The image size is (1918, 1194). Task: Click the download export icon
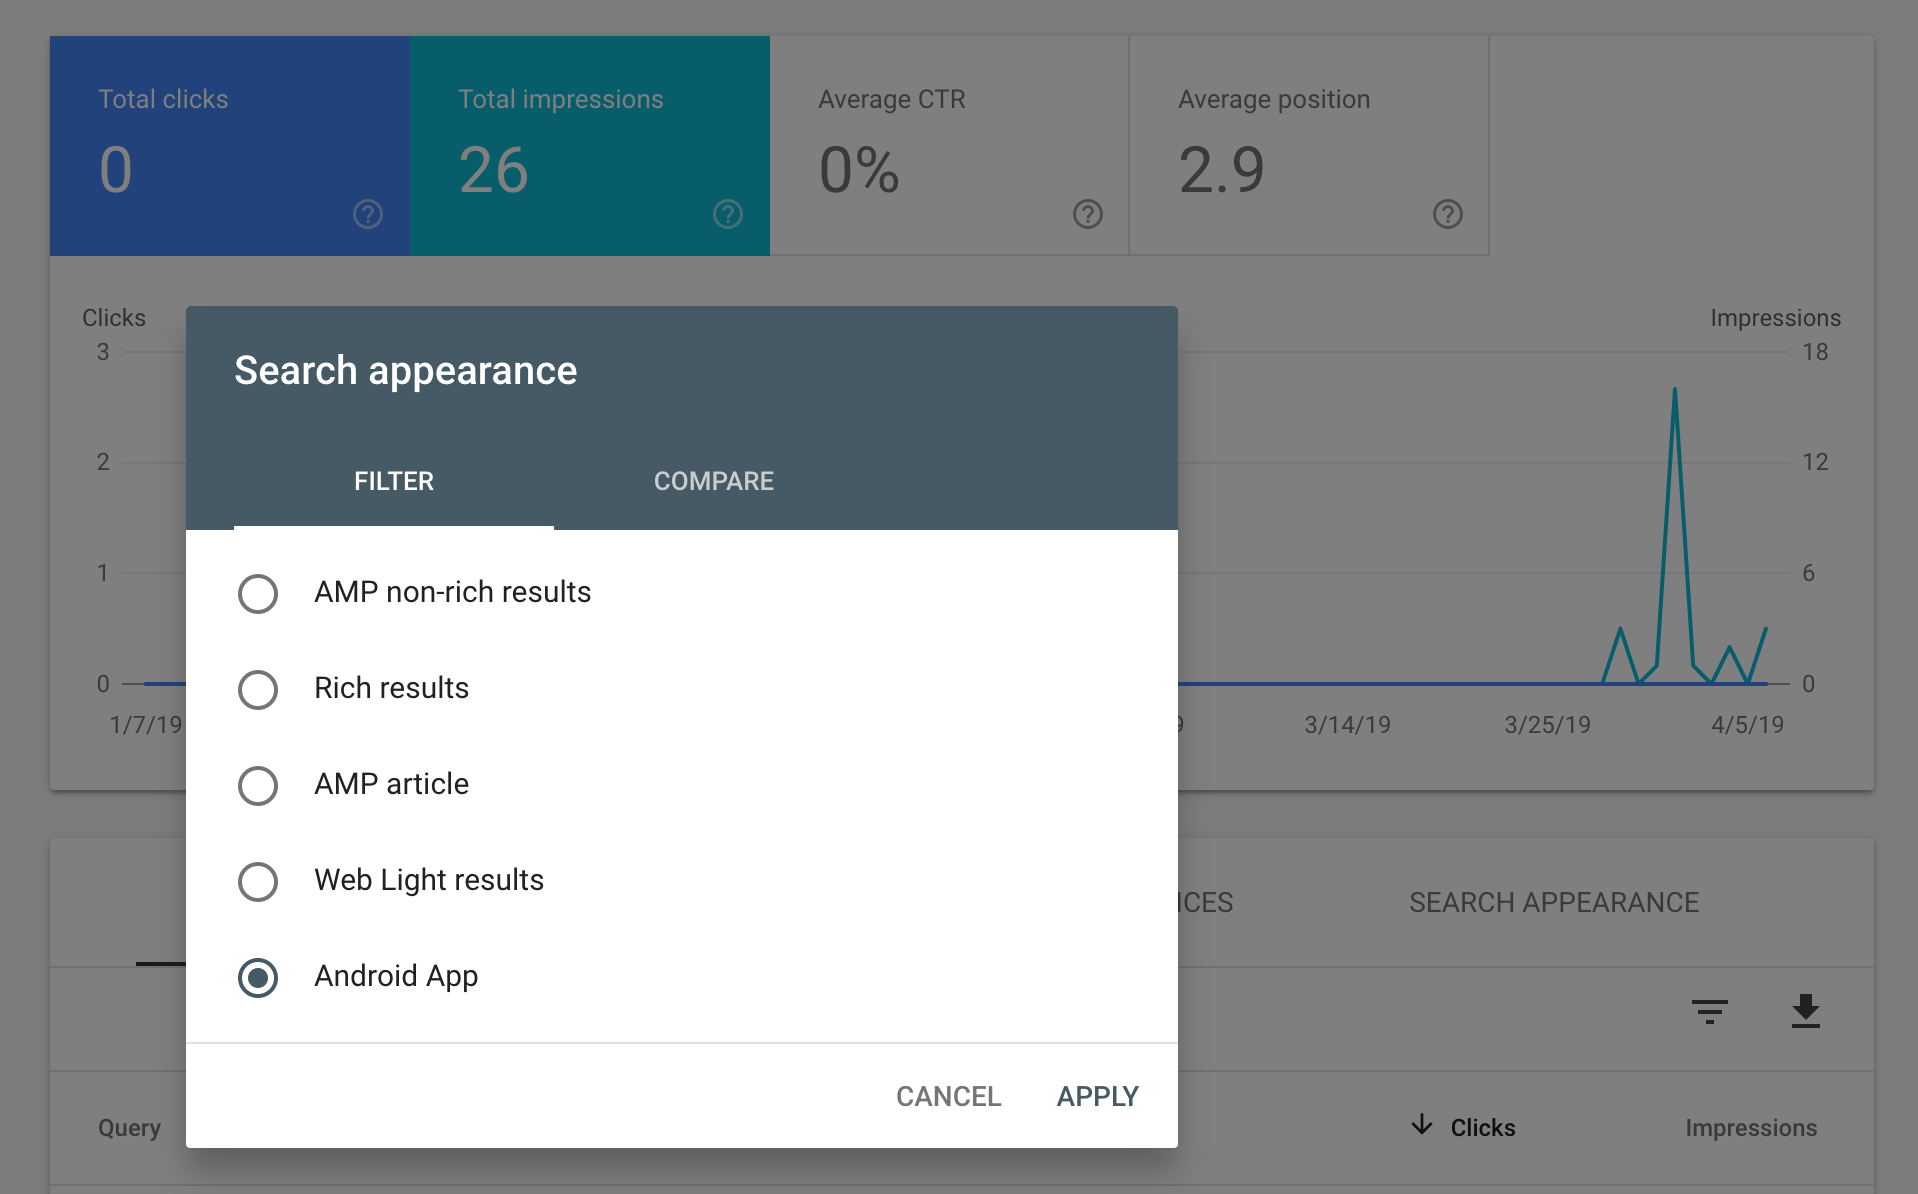pos(1806,1012)
